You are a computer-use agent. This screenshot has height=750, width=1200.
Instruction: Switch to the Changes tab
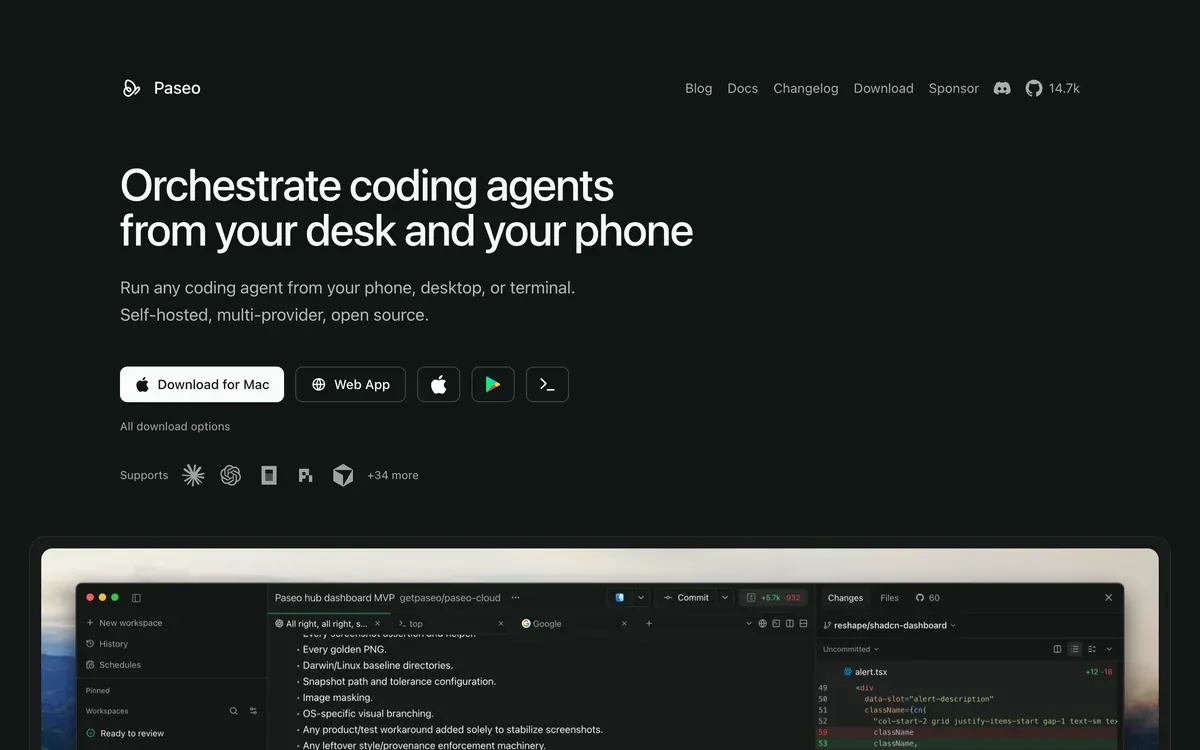coord(845,598)
